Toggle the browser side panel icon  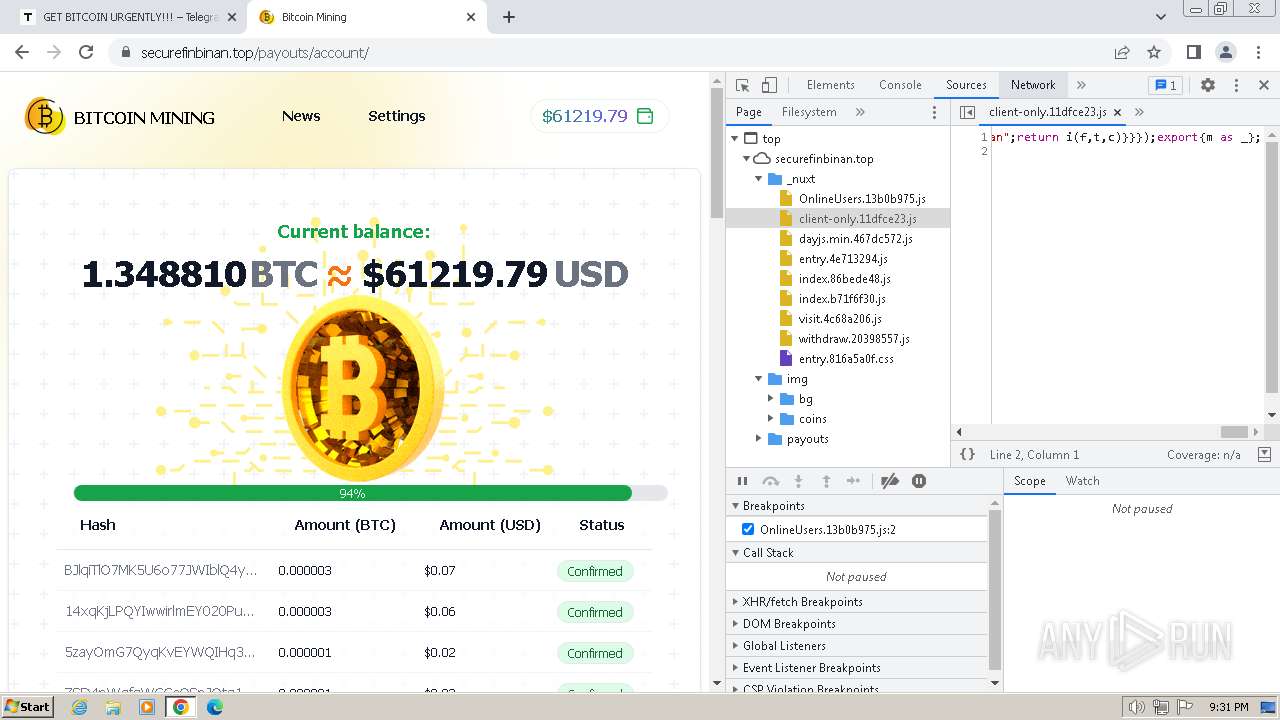pos(1193,52)
